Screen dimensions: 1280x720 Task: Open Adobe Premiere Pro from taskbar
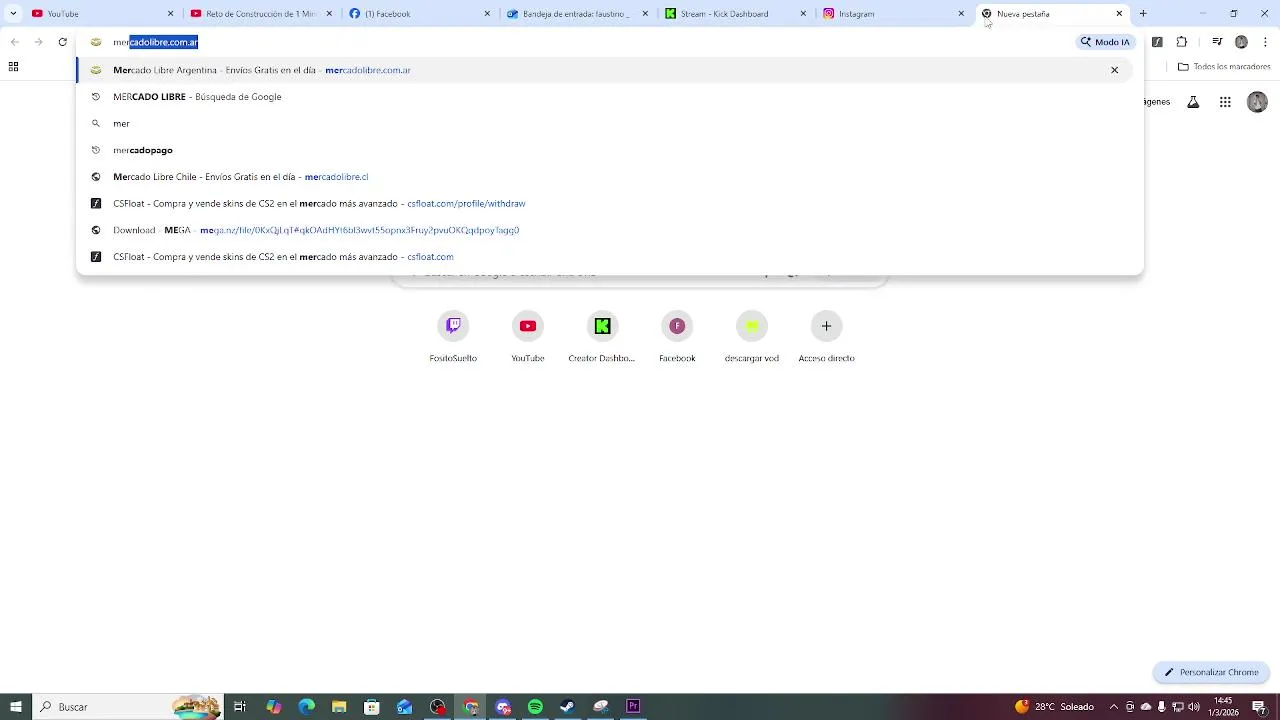[x=633, y=706]
